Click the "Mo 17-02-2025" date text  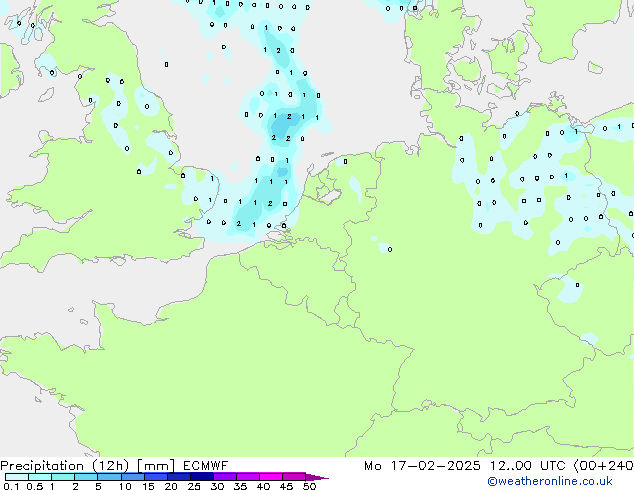[x=422, y=466]
